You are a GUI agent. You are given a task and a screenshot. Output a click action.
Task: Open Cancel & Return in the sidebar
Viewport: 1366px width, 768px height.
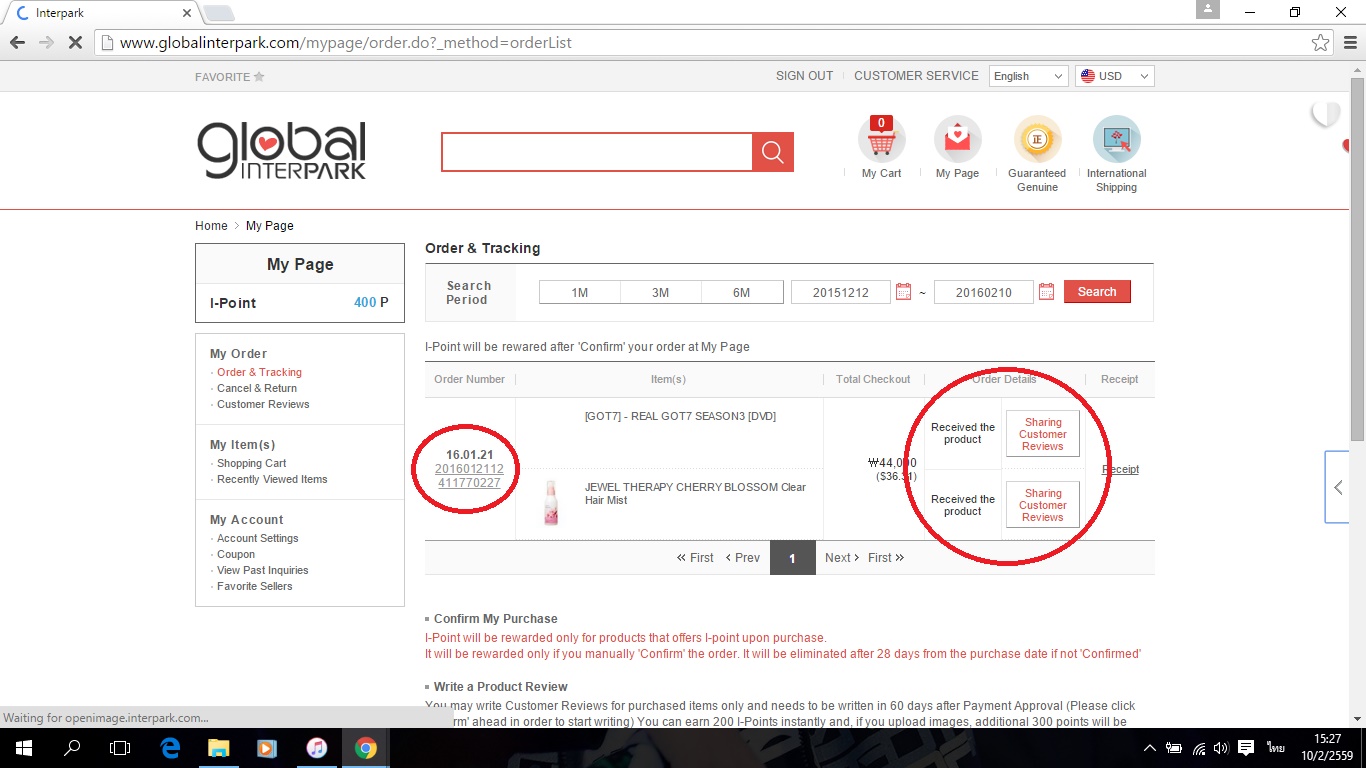tap(257, 388)
